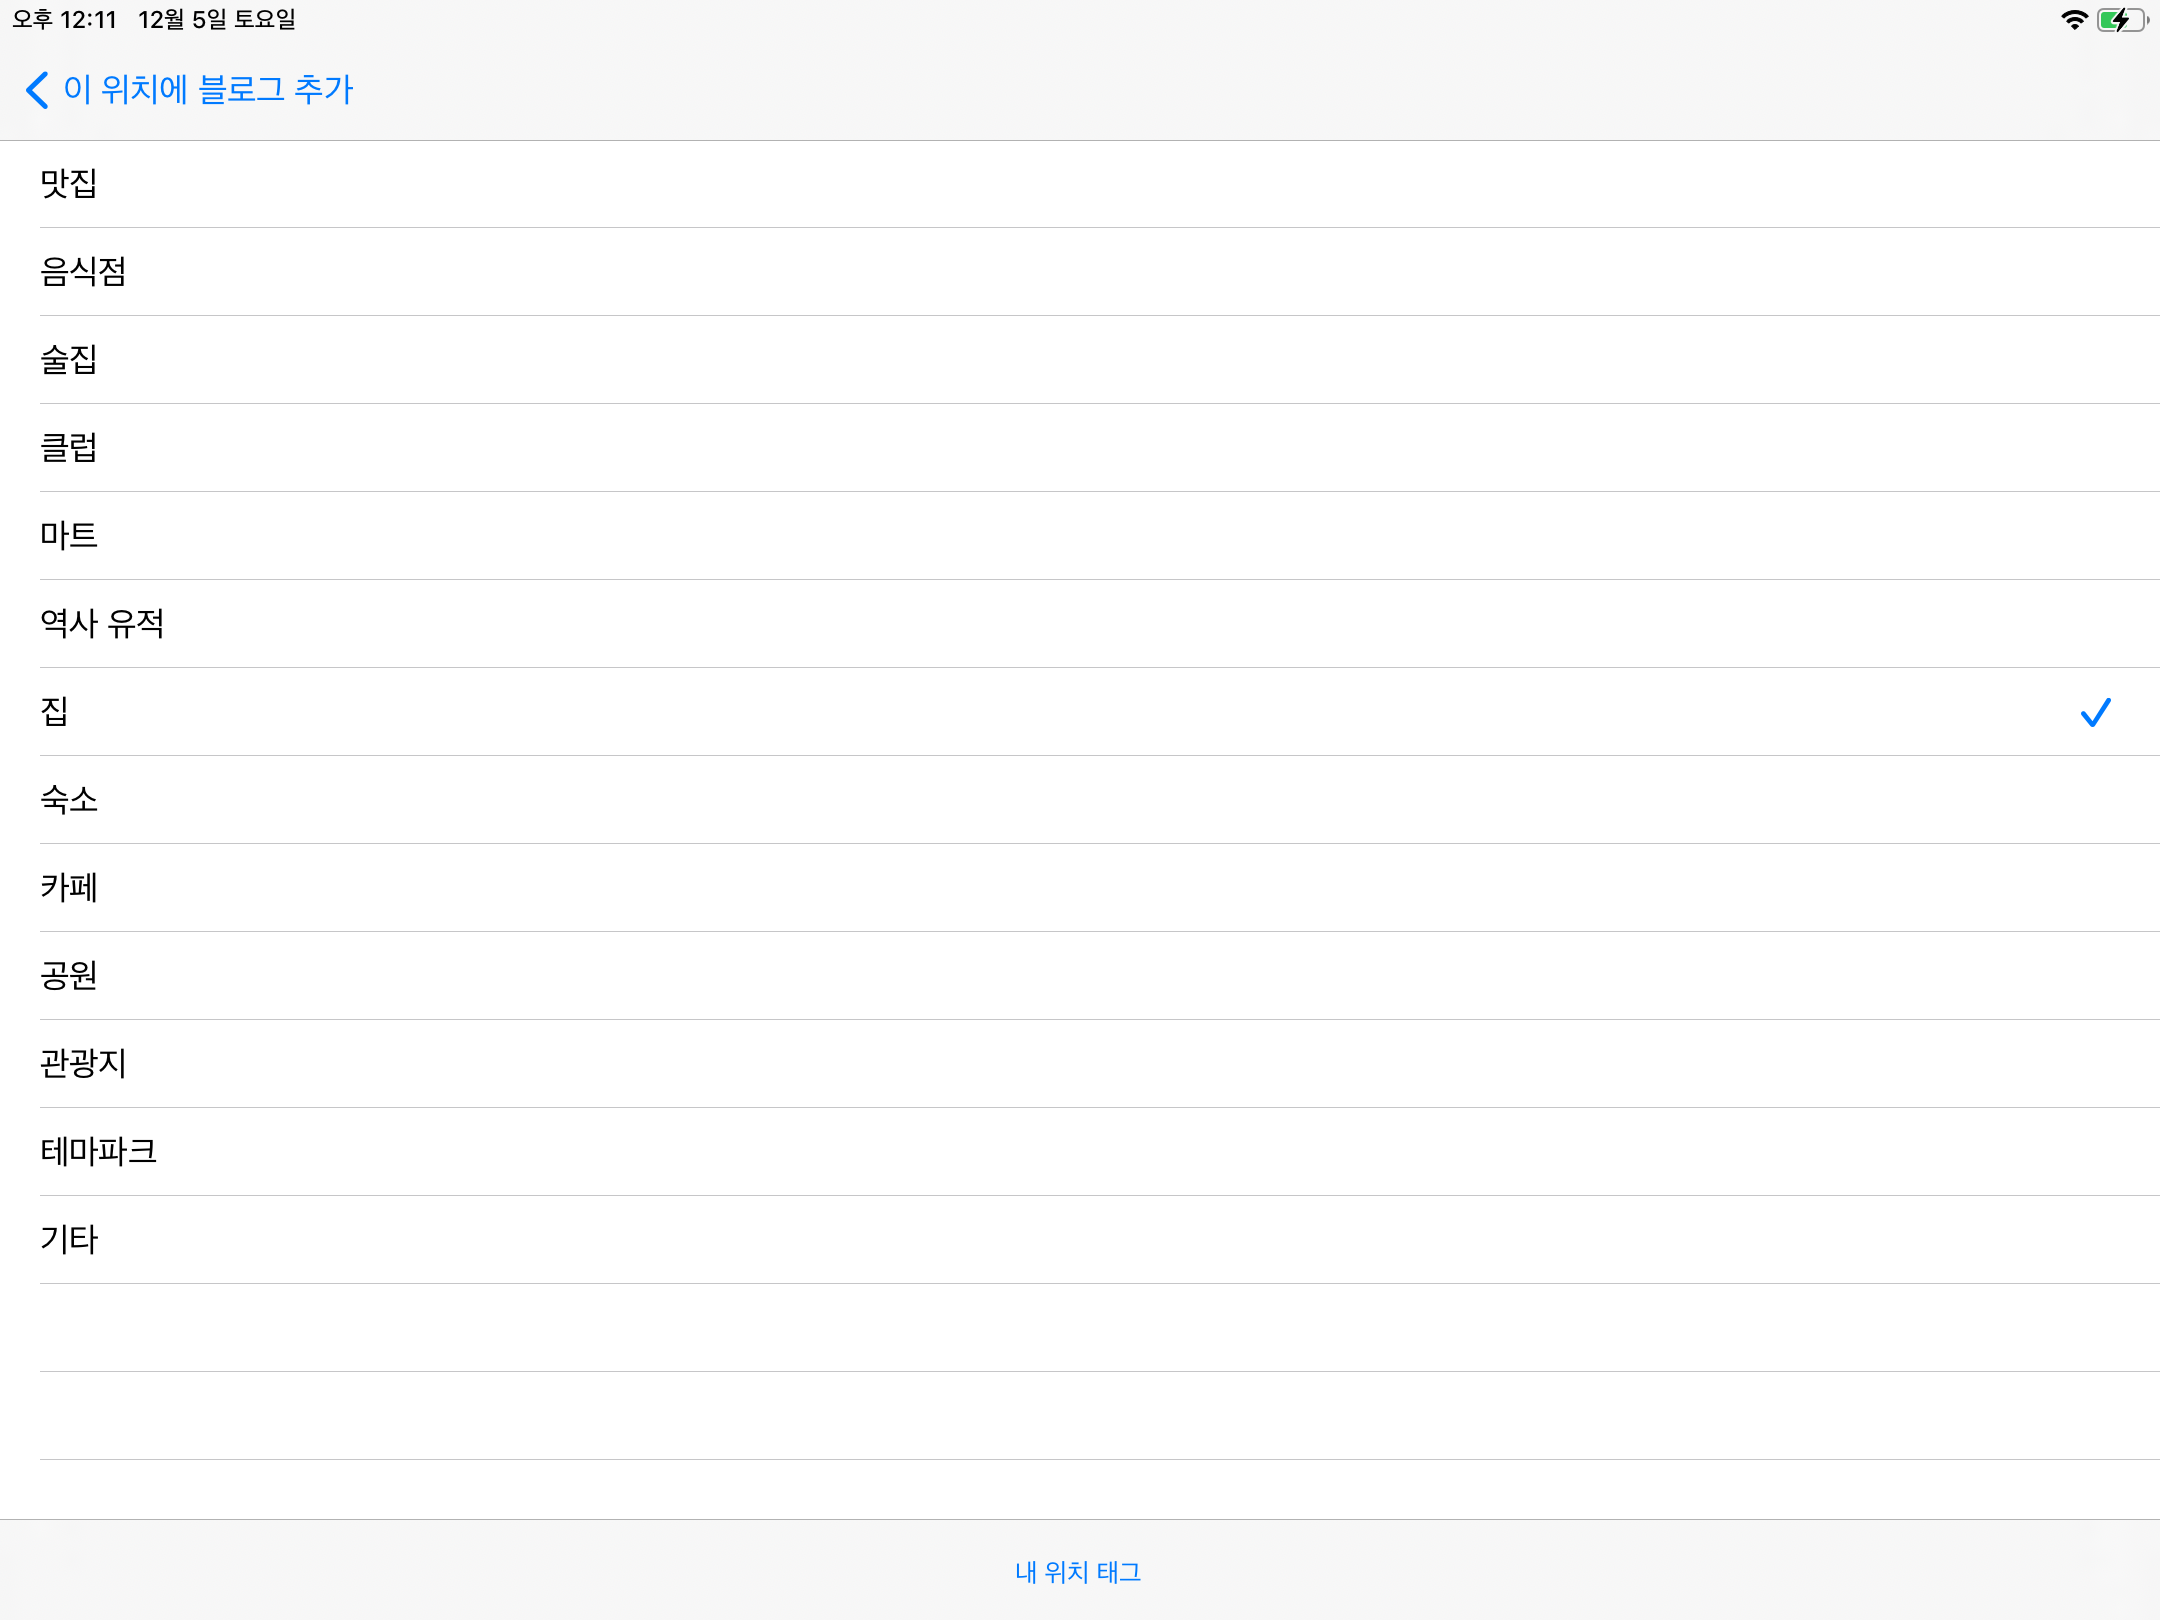Tap the blue checkmark next to 집

2095,712
